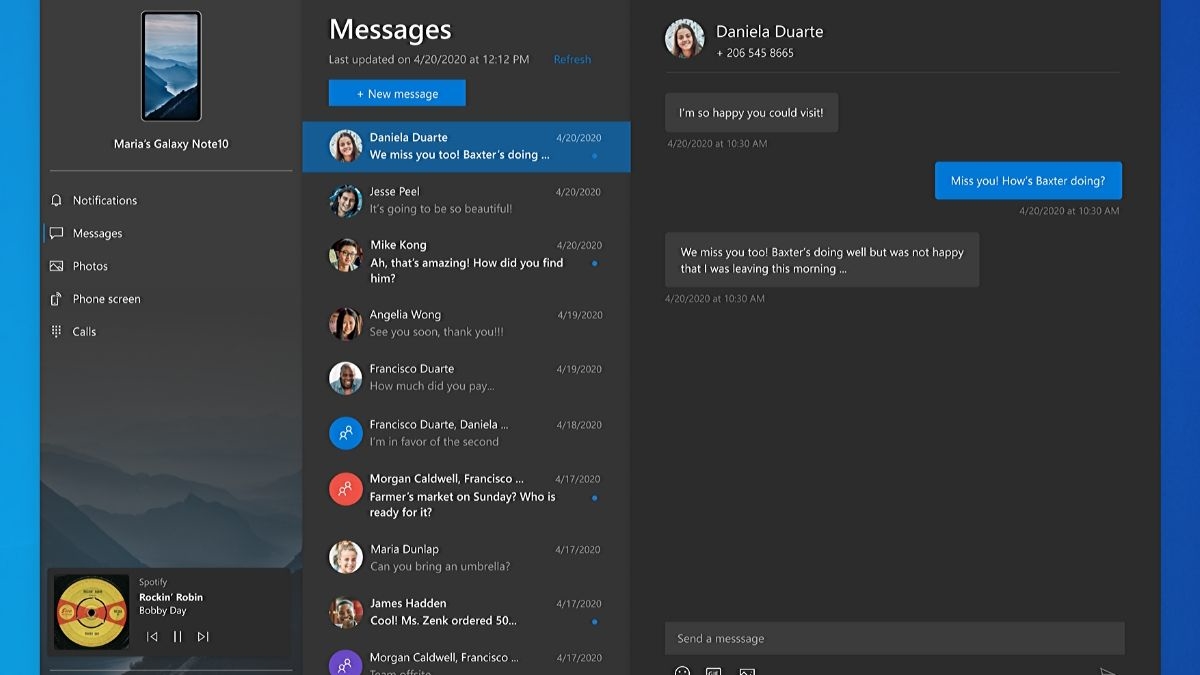Click the New message button
The image size is (1200, 675).
tap(397, 93)
